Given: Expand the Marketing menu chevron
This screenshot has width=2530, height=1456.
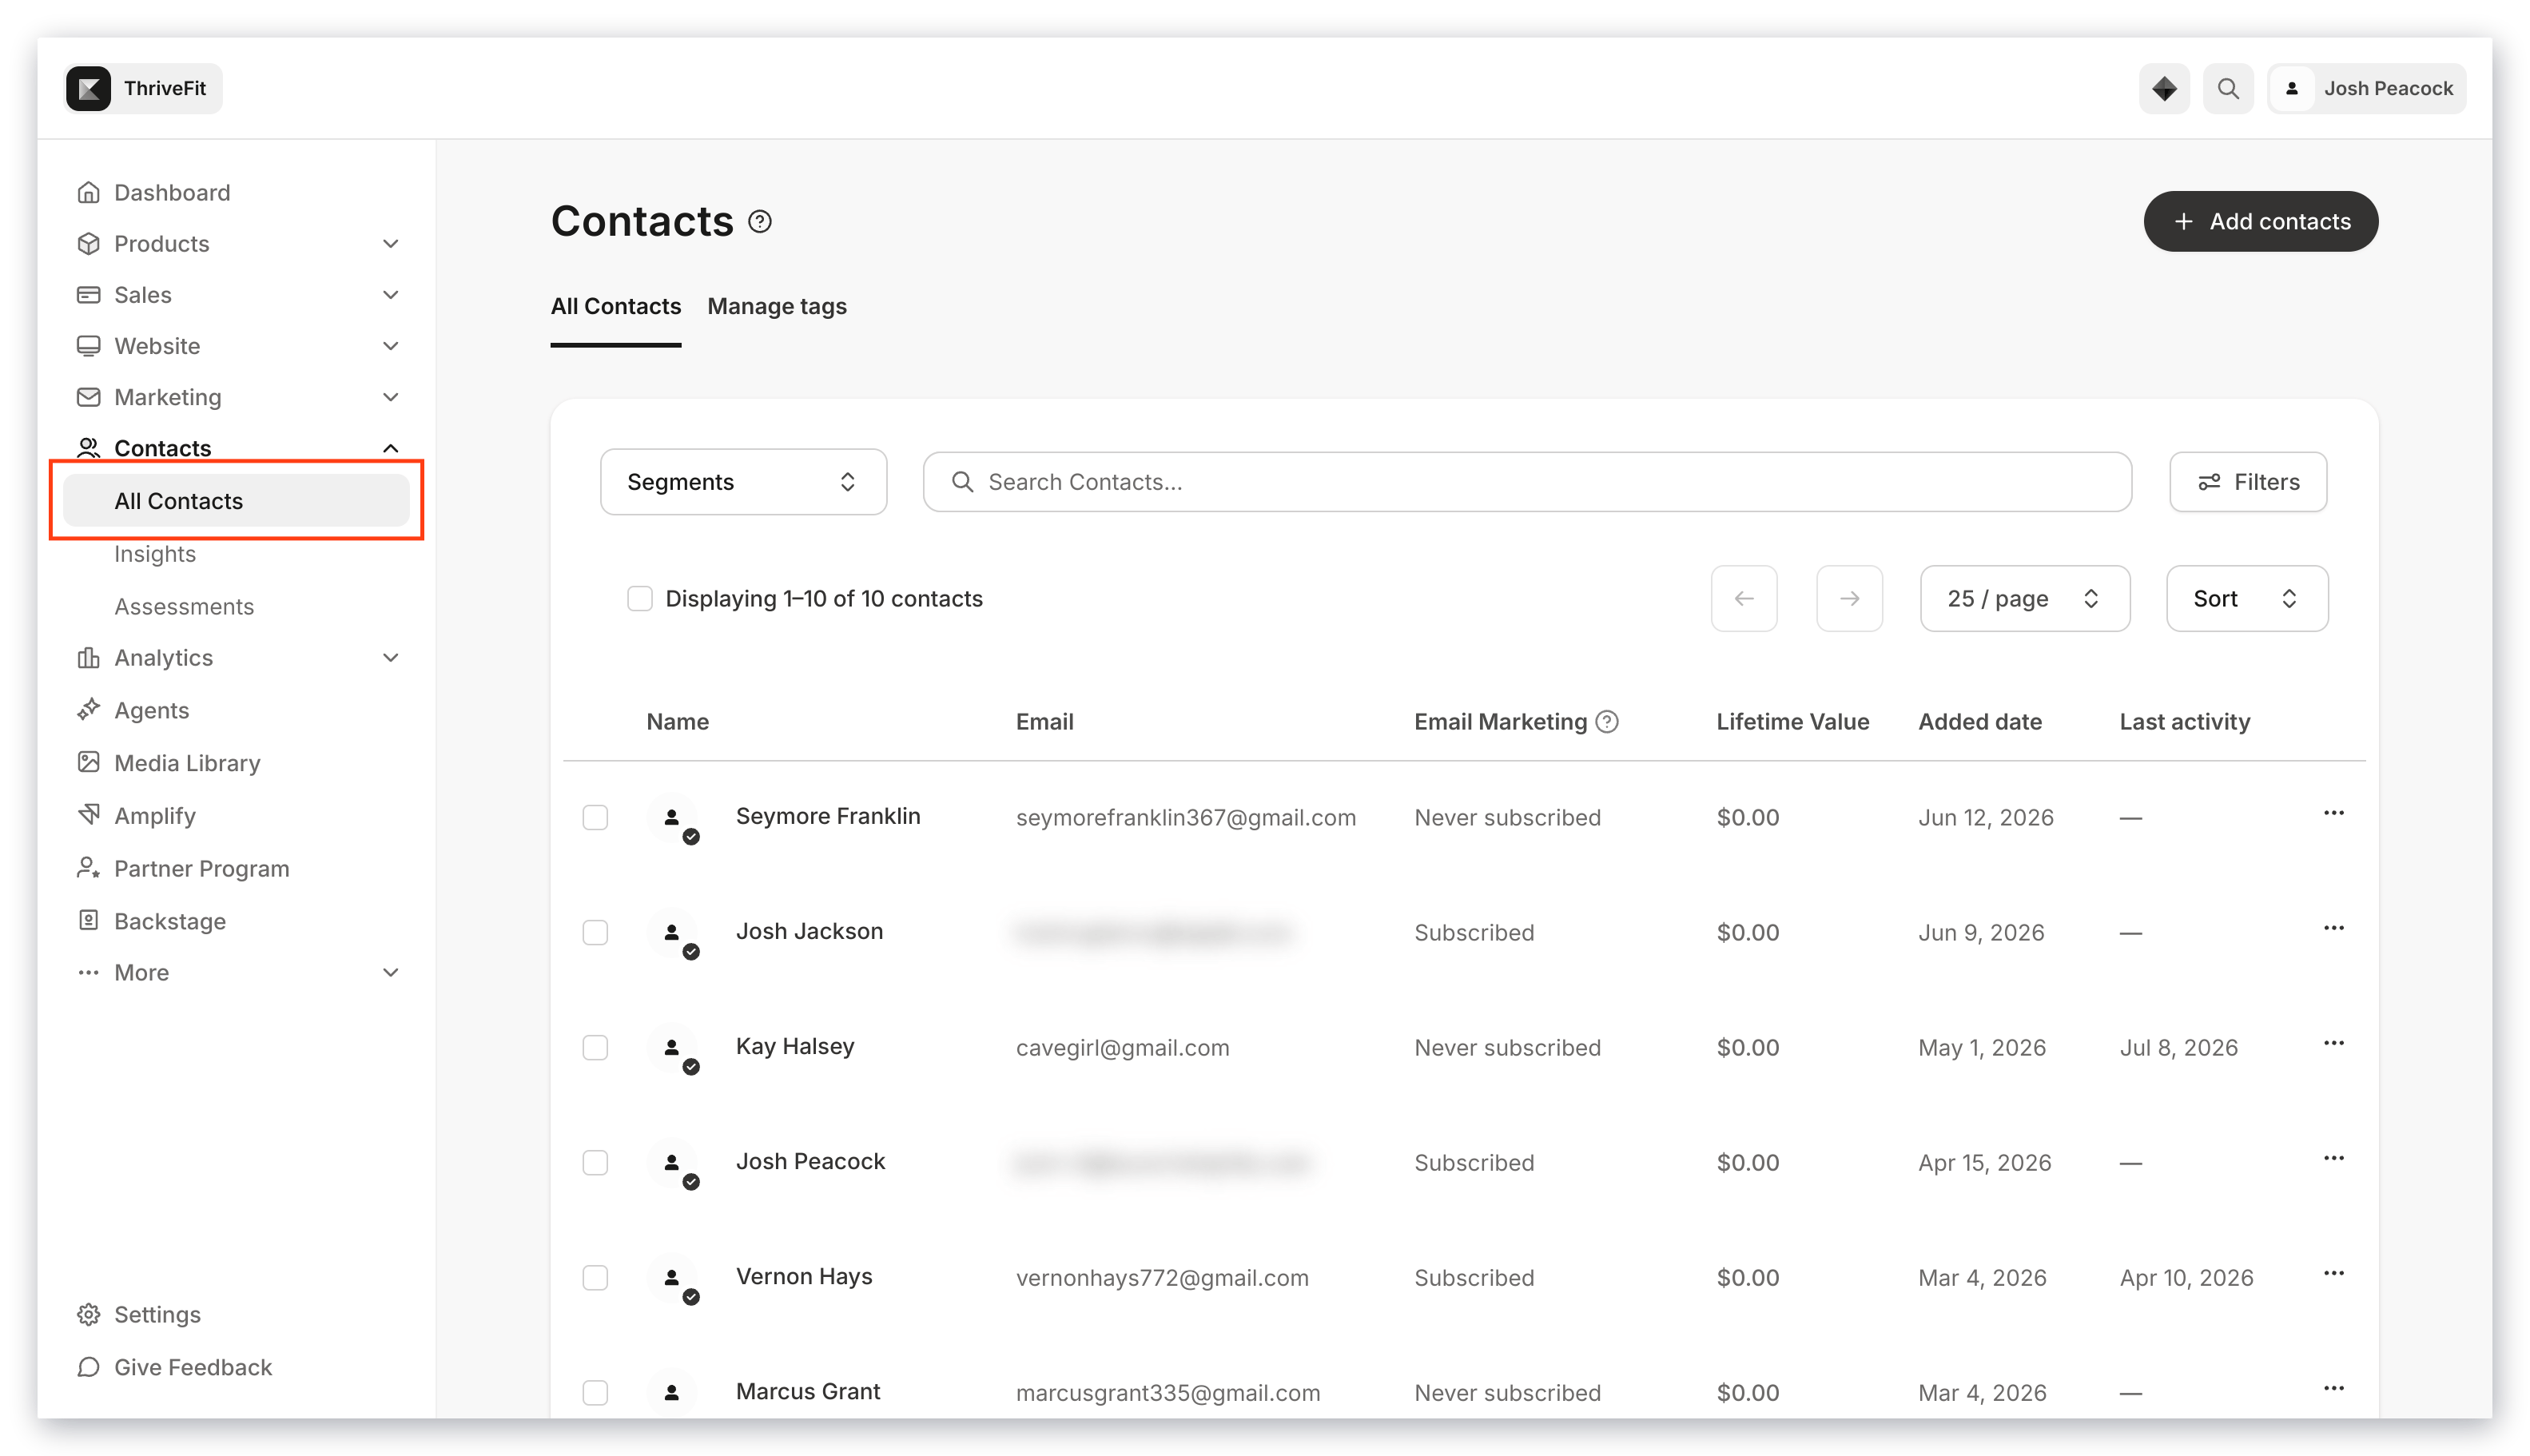Looking at the screenshot, I should coord(391,397).
